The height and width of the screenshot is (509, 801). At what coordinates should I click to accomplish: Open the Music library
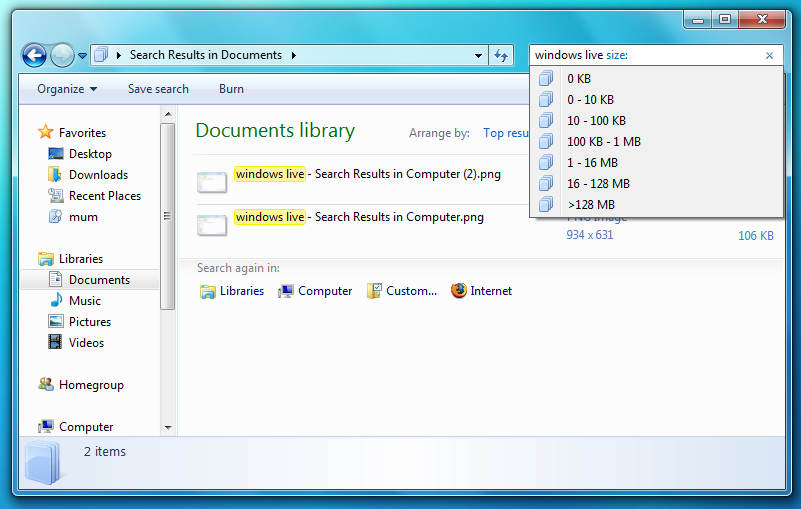tap(85, 300)
